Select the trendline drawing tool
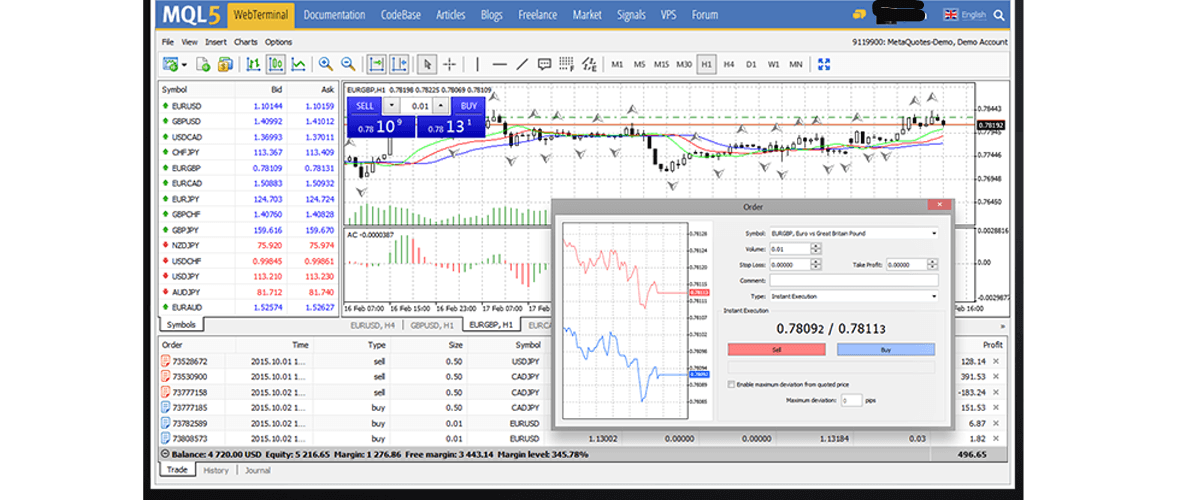This screenshot has width=1200, height=500. click(x=522, y=64)
